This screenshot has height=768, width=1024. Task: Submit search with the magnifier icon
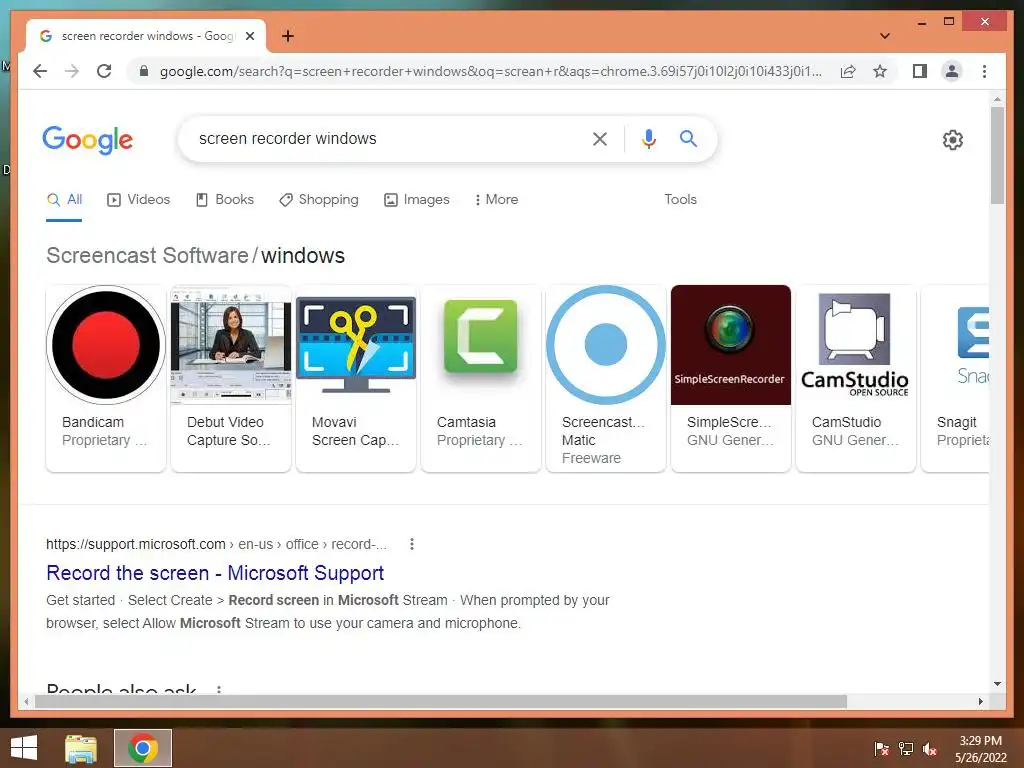[688, 138]
